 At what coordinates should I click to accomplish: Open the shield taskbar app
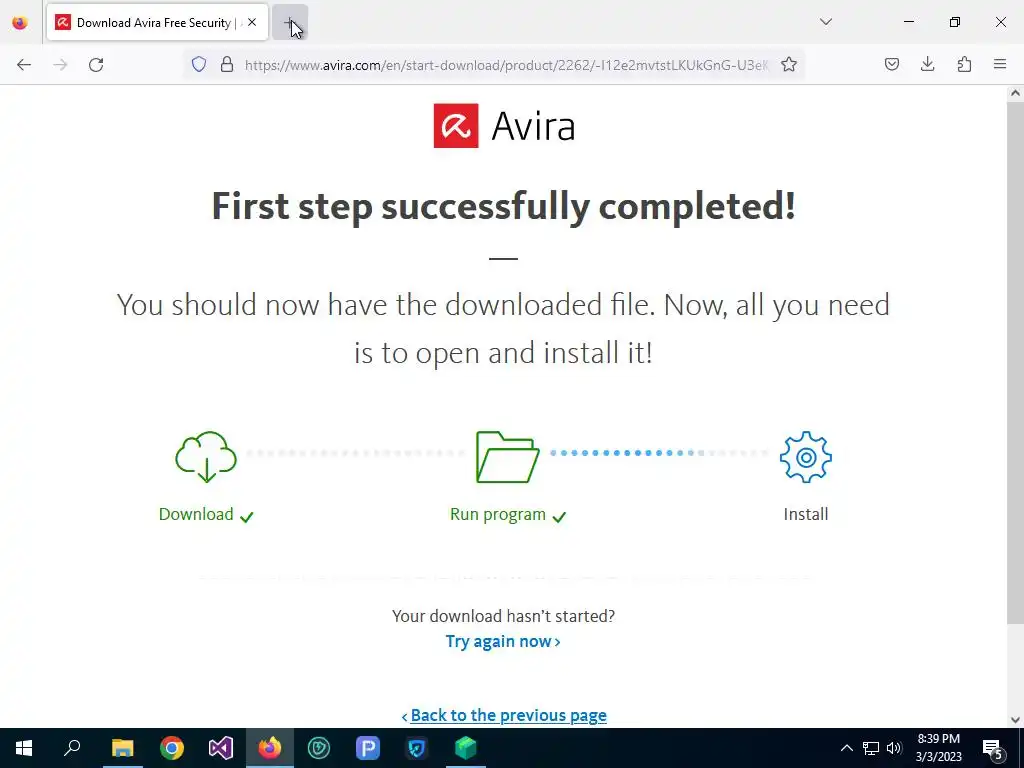point(417,748)
